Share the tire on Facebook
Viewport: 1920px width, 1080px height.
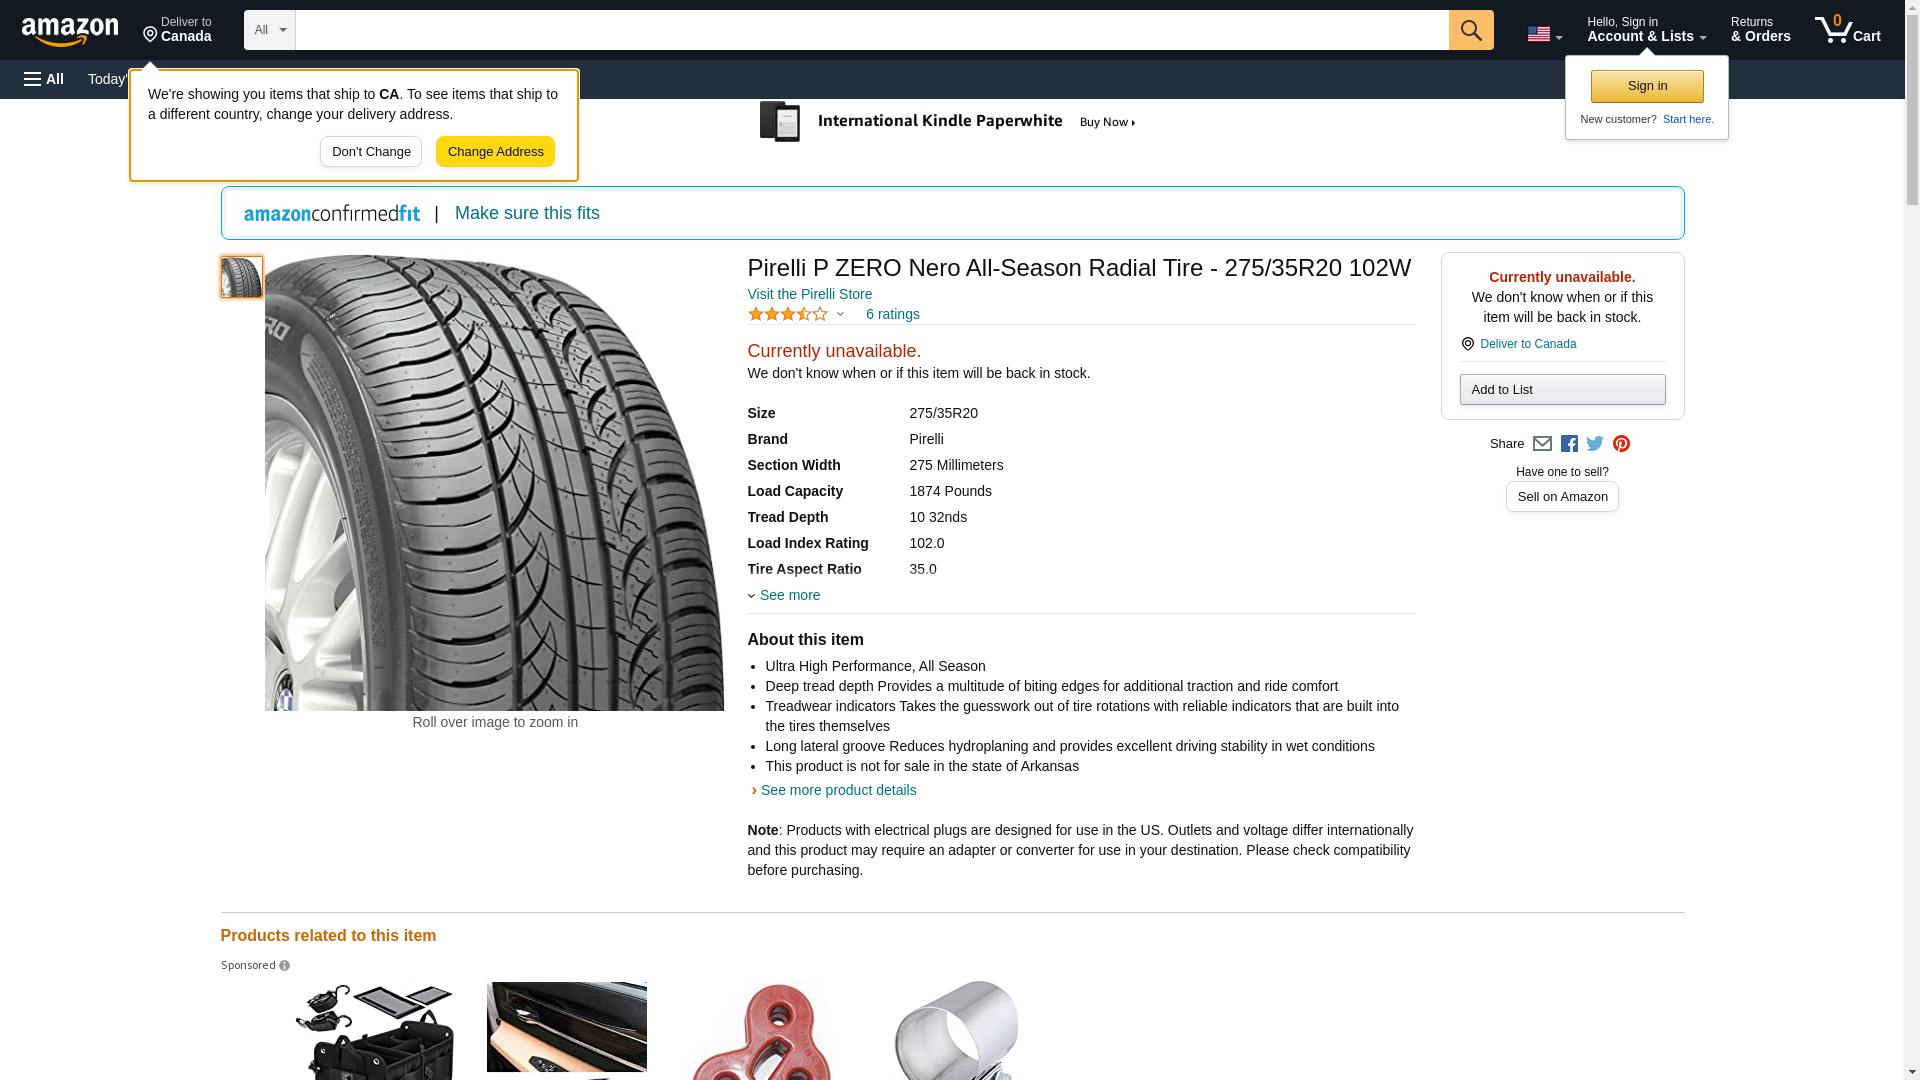point(1568,444)
